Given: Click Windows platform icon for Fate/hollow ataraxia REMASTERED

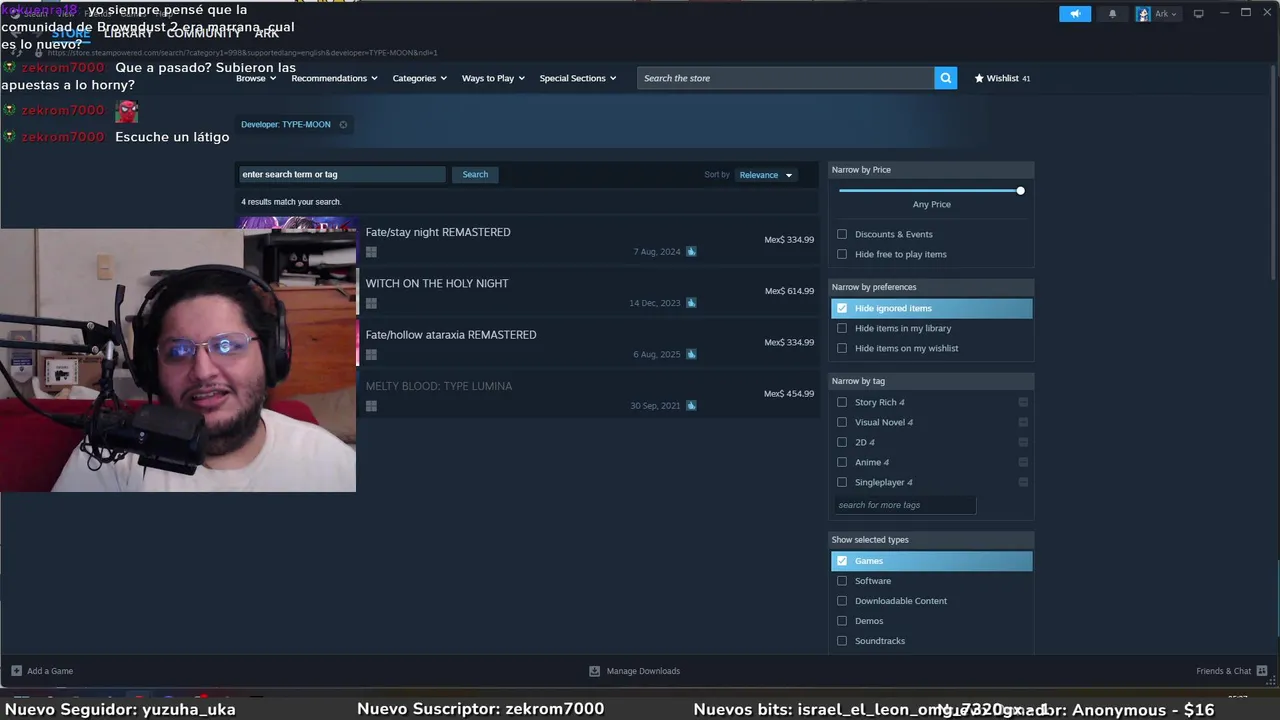Looking at the screenshot, I should tap(371, 355).
